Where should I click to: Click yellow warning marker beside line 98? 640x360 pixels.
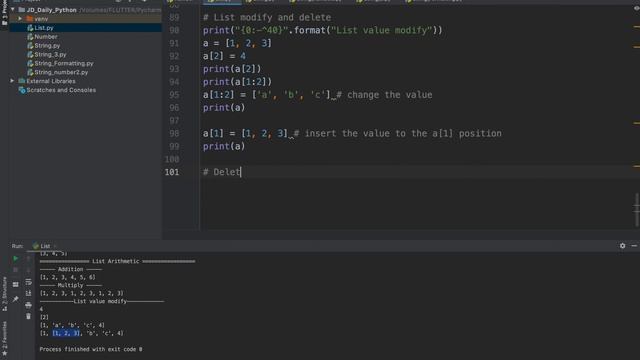pos(637,123)
